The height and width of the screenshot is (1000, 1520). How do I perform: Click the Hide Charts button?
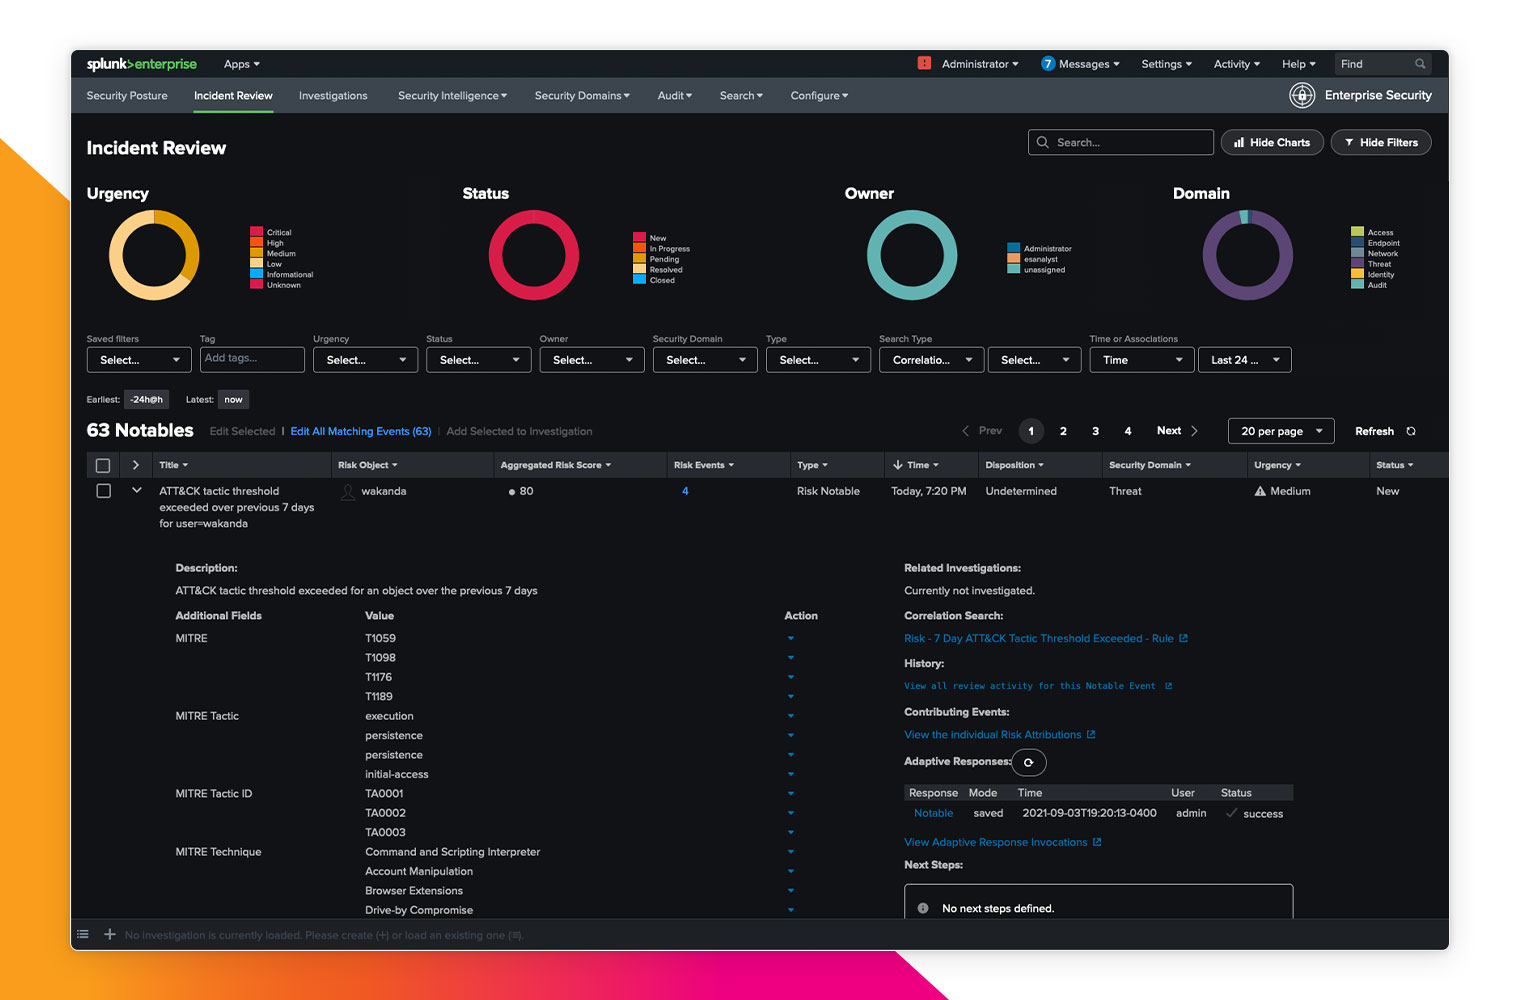pos(1272,142)
